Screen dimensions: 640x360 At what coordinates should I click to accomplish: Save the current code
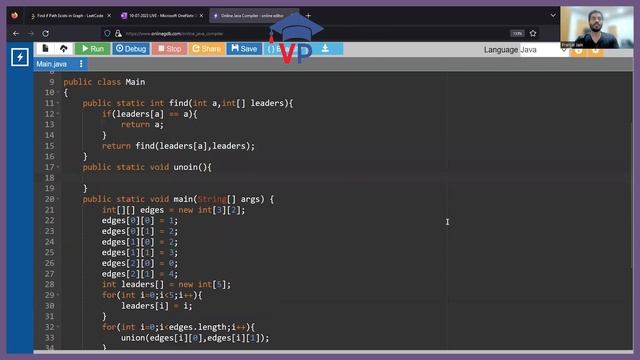click(244, 49)
